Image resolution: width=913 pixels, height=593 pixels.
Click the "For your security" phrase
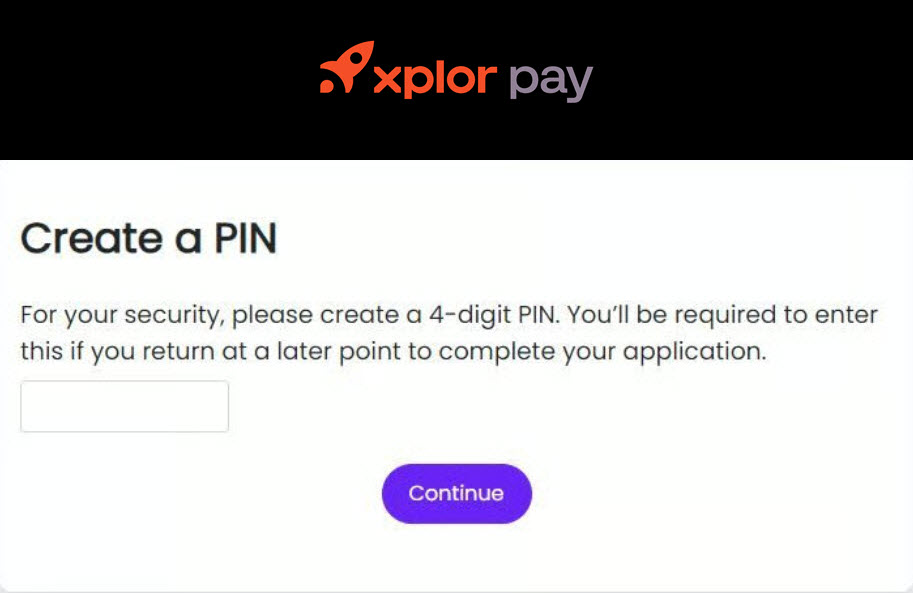(x=124, y=316)
